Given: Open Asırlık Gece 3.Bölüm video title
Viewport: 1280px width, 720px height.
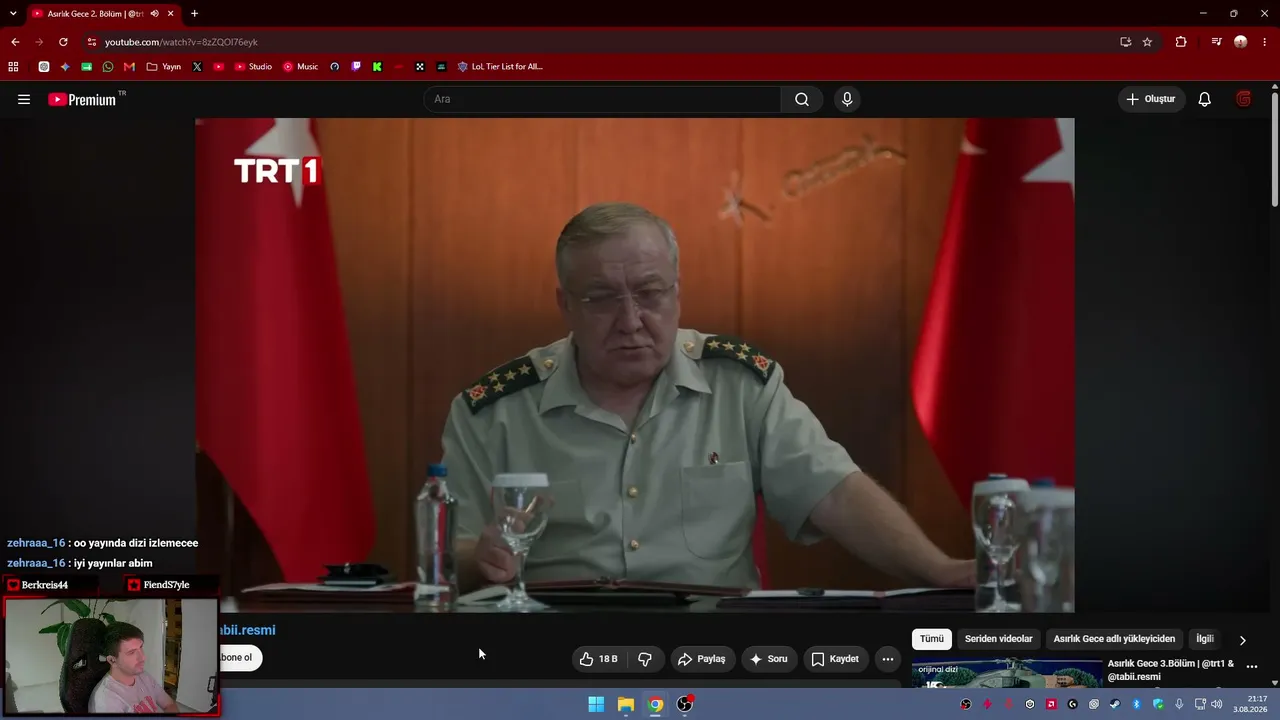Looking at the screenshot, I should [x=1170, y=670].
